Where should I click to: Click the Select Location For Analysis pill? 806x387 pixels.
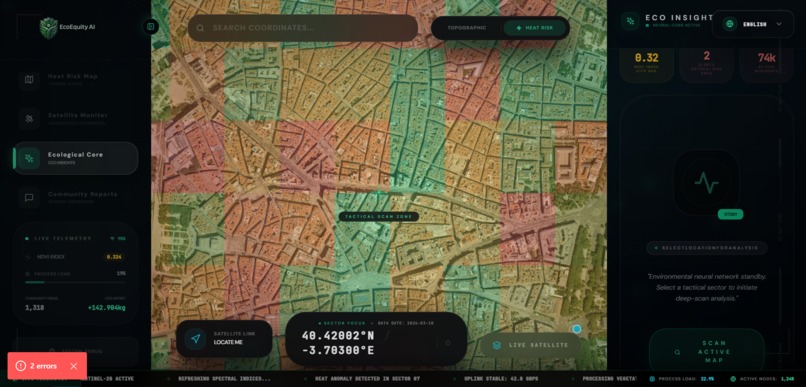click(x=706, y=248)
